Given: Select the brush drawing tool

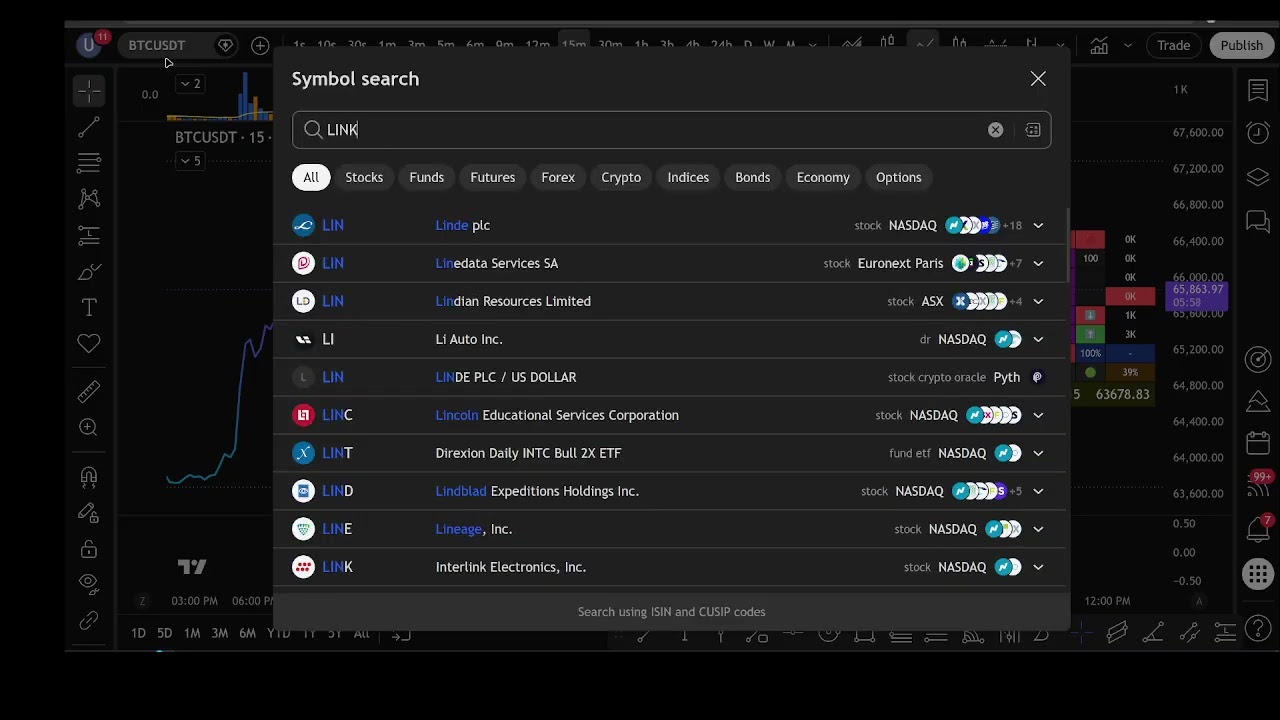Looking at the screenshot, I should [89, 272].
